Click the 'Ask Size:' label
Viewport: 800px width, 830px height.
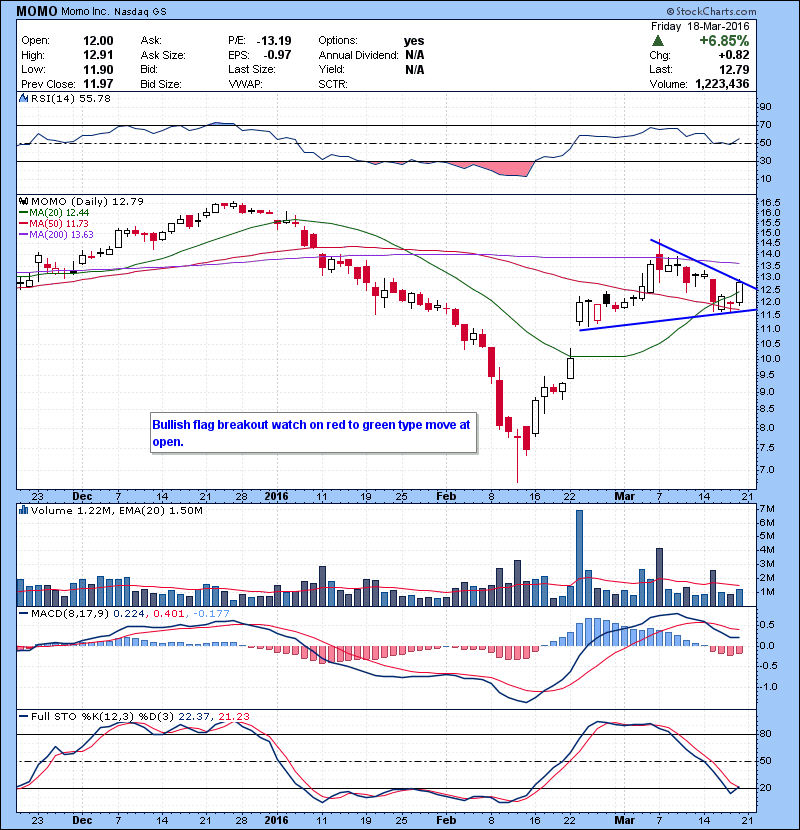(x=163, y=55)
